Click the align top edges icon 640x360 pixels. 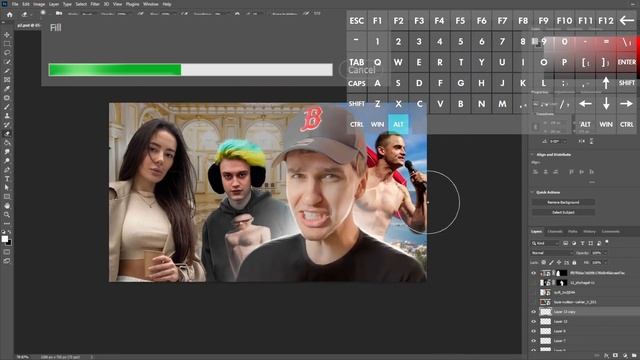572,172
